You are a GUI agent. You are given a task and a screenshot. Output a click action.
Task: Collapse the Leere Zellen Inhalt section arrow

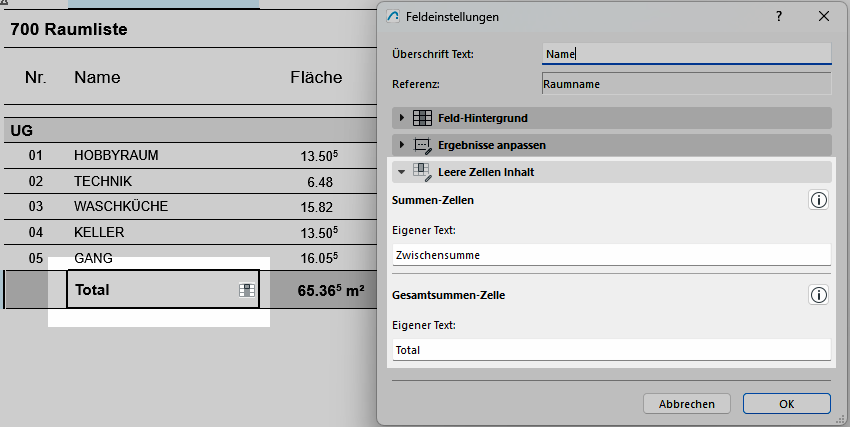click(x=402, y=172)
